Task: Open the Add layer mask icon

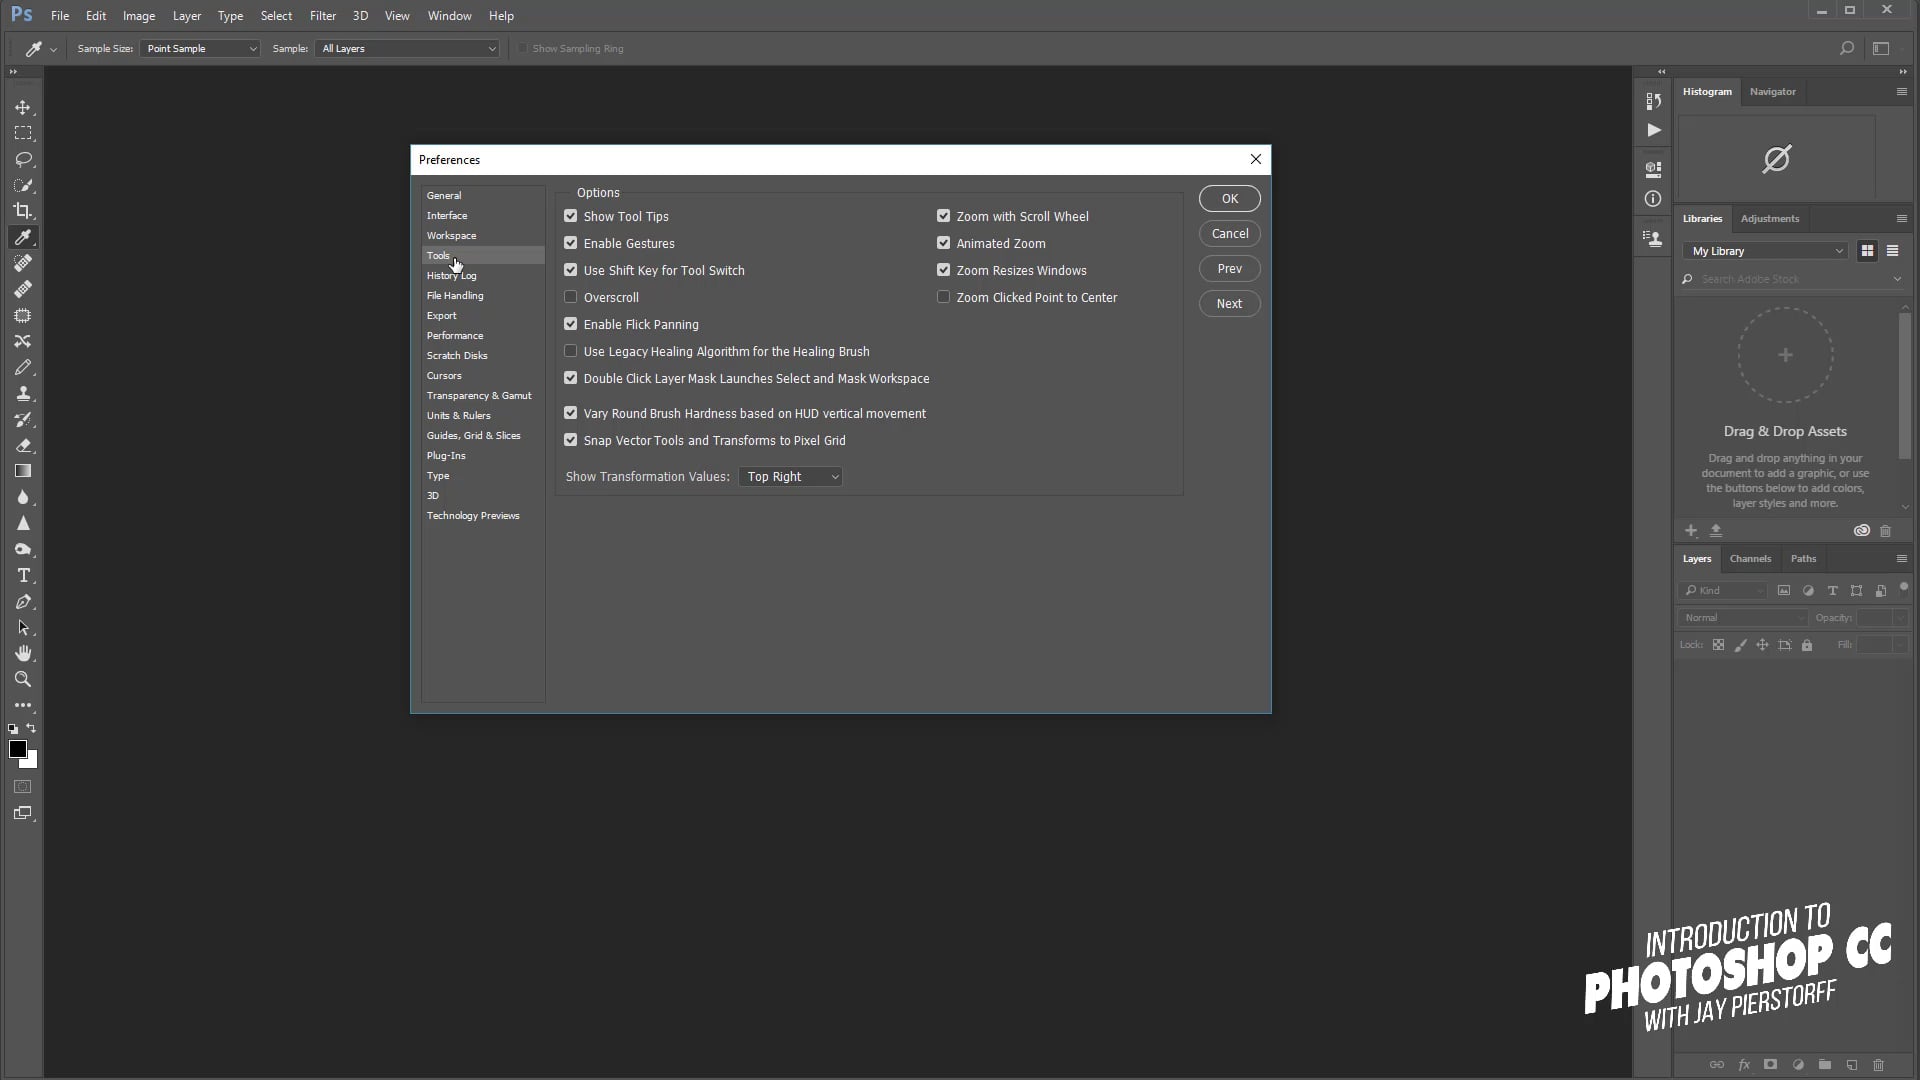Action: coord(1770,1064)
